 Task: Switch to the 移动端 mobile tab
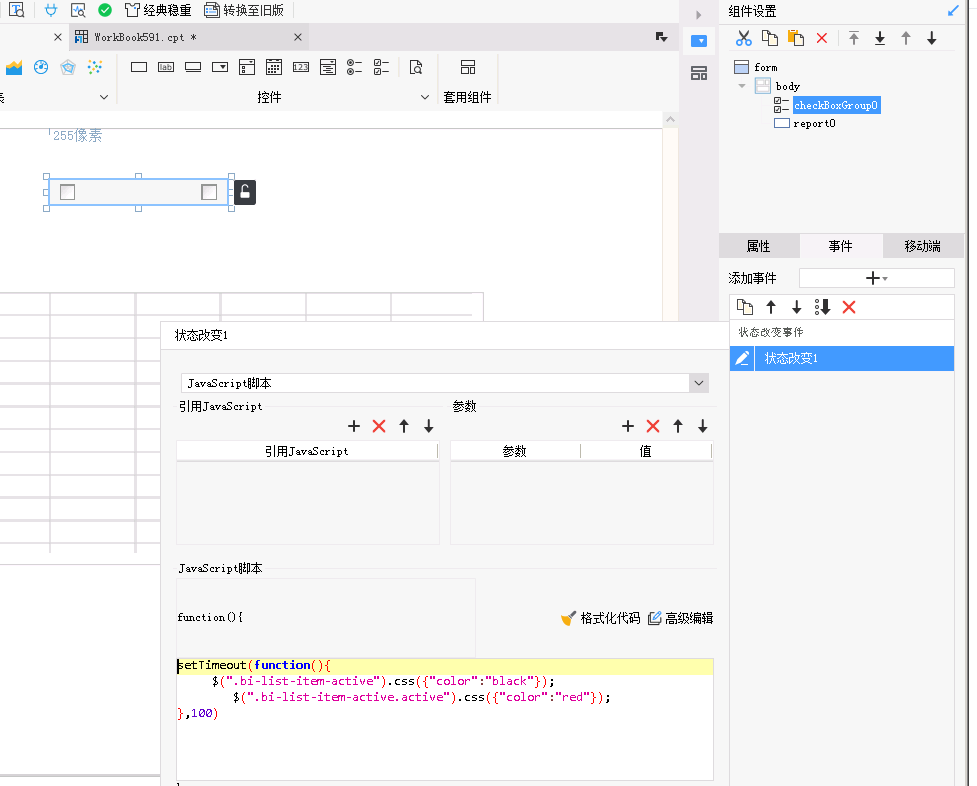(x=923, y=246)
